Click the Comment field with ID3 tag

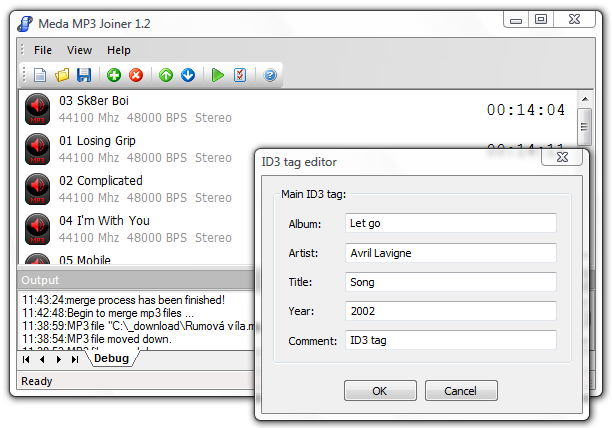pyautogui.click(x=451, y=340)
